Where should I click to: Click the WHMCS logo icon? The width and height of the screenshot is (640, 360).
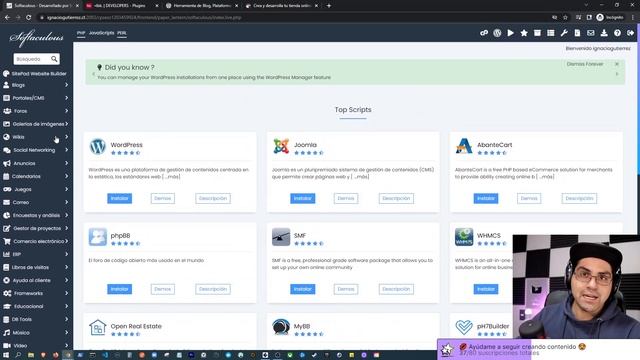tap(464, 237)
